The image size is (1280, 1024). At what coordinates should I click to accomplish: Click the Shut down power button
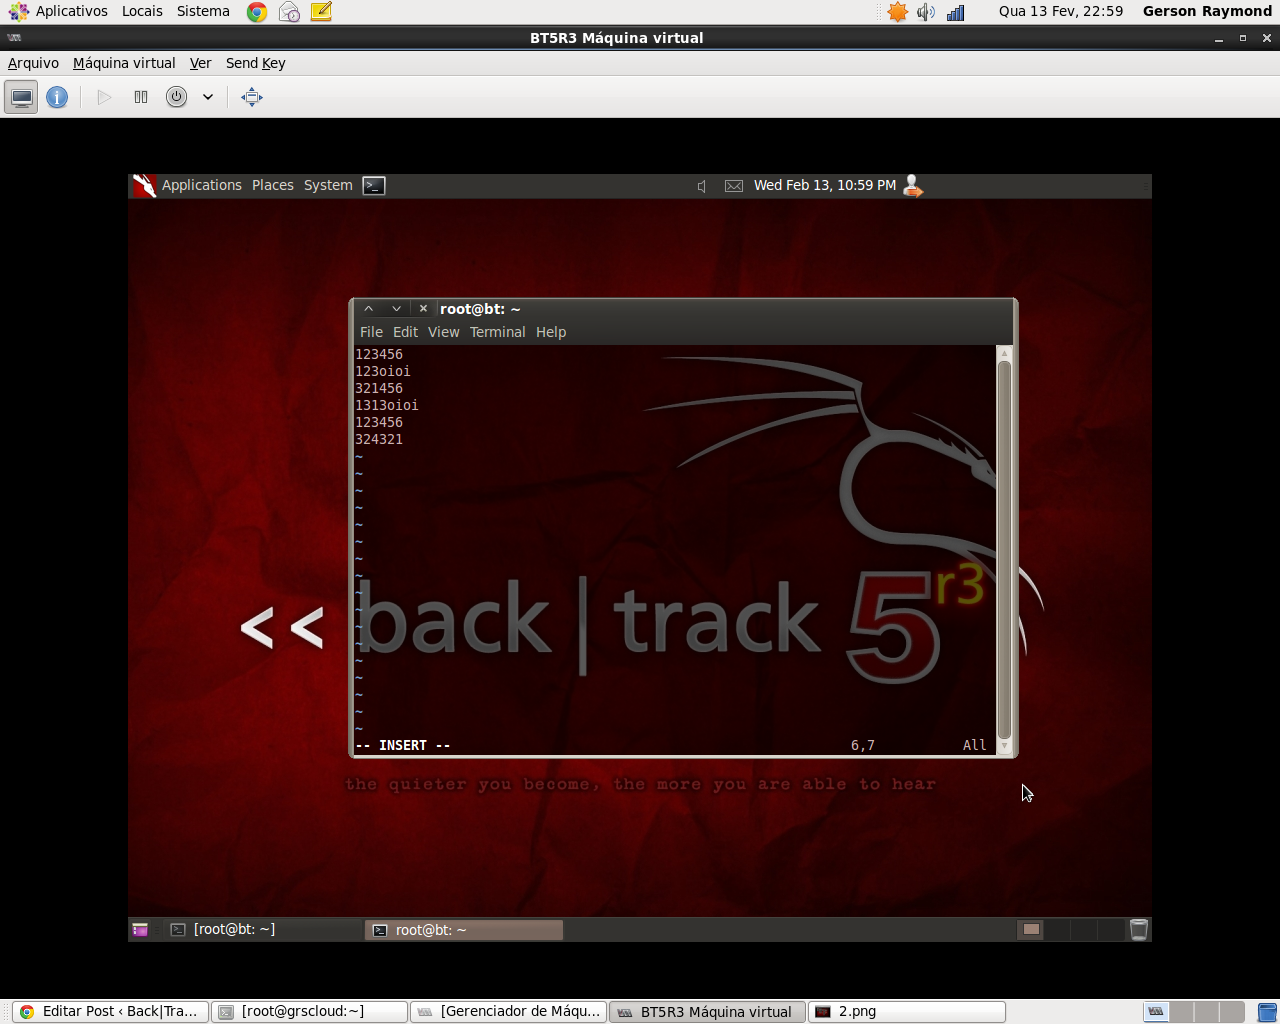tap(176, 97)
